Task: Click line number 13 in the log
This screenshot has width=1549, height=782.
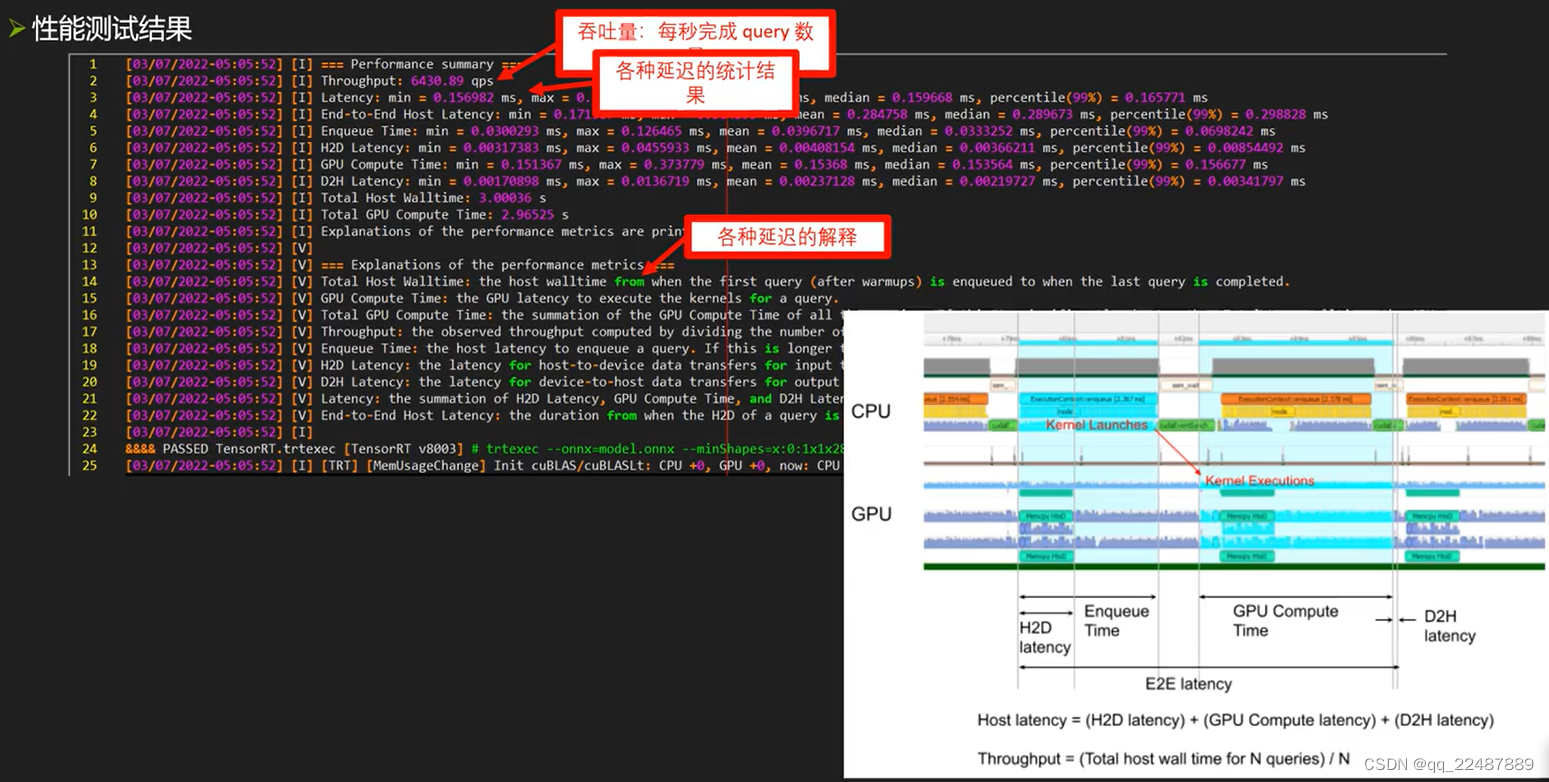Action: pos(90,265)
